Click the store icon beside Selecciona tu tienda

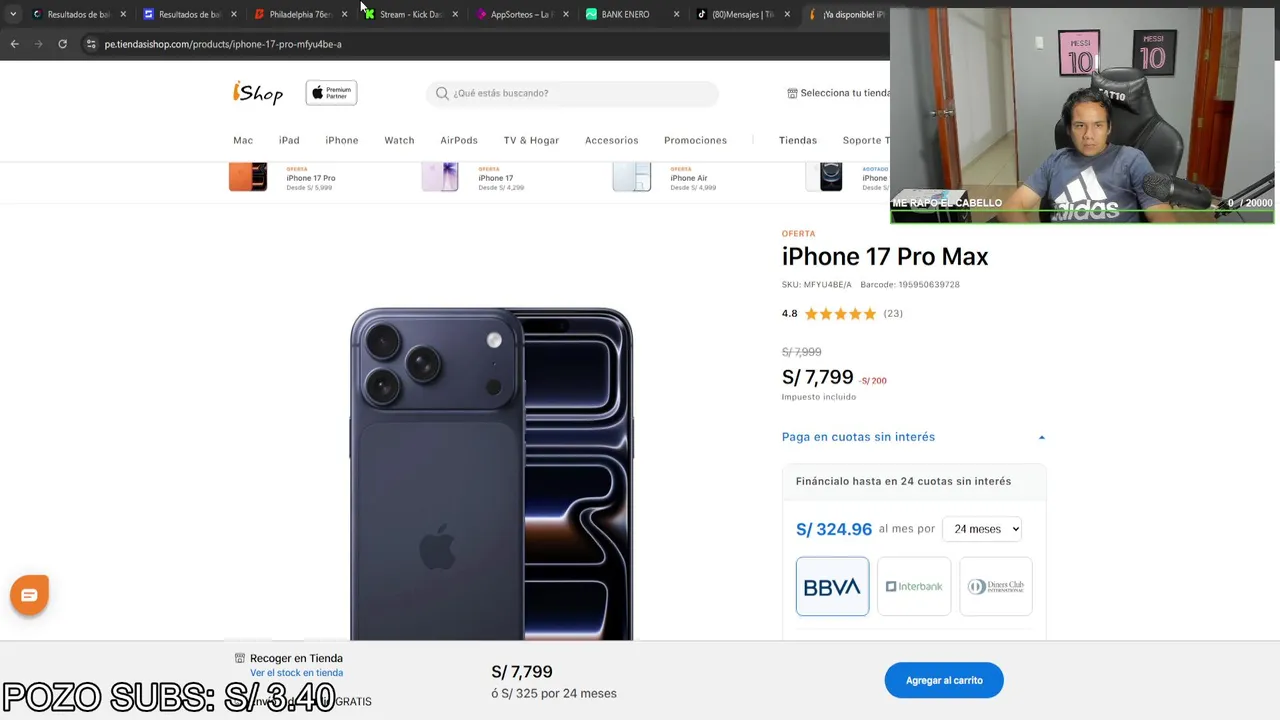(792, 93)
